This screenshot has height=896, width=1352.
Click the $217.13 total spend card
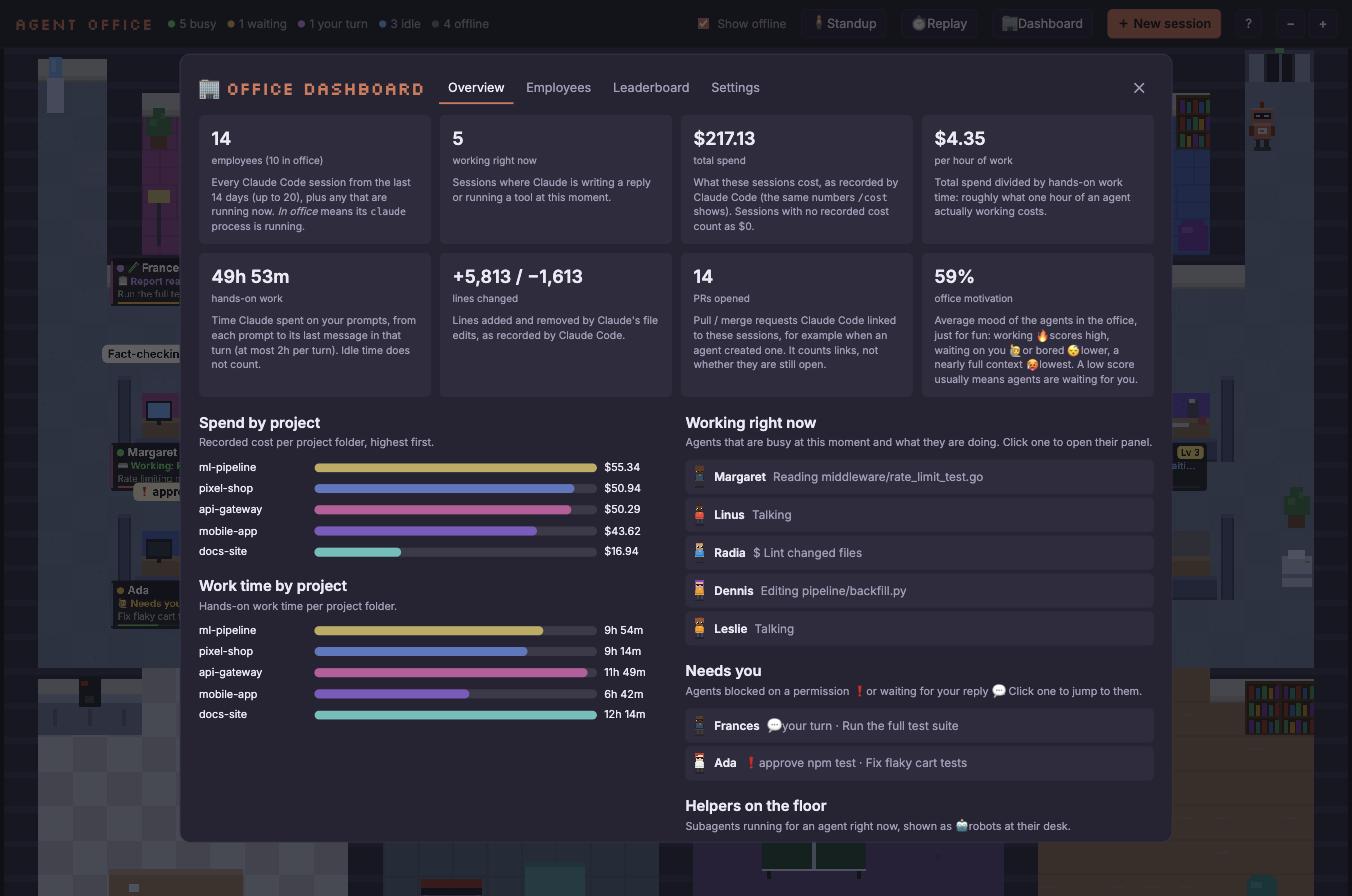(x=797, y=180)
